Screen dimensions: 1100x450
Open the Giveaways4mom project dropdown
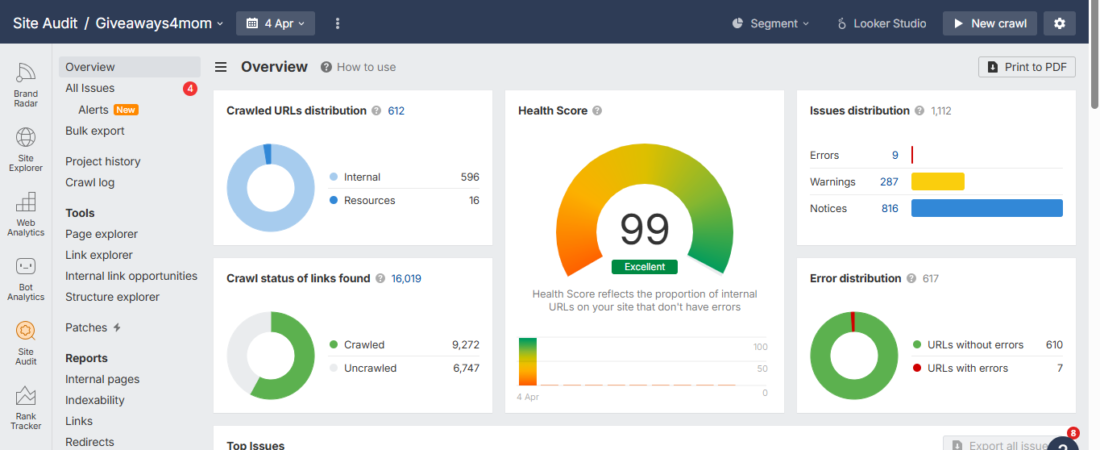160,23
